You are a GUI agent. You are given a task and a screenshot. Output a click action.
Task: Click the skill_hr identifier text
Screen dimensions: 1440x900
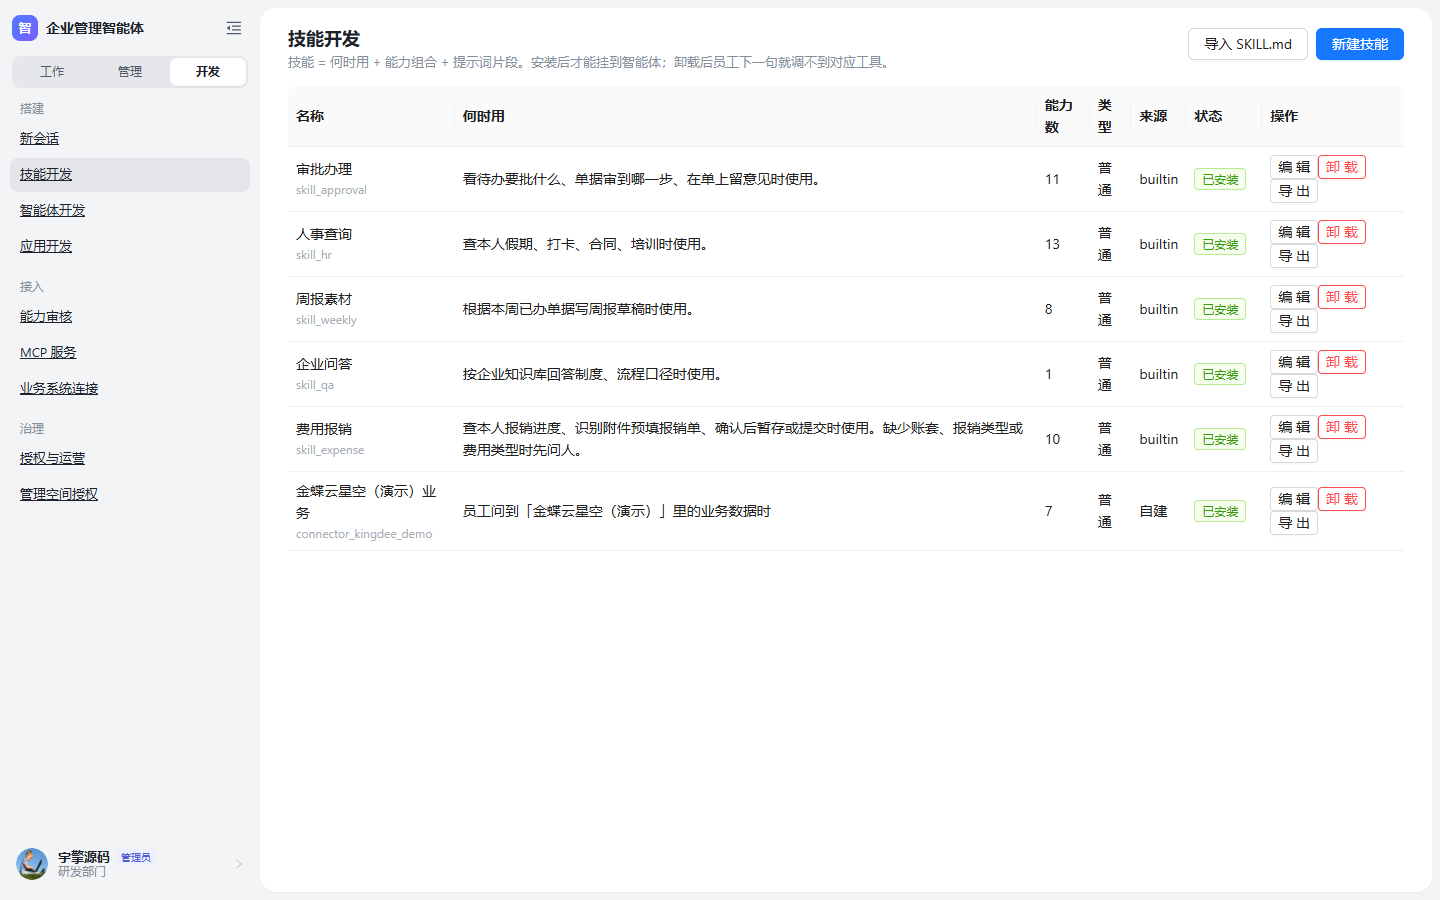point(314,255)
